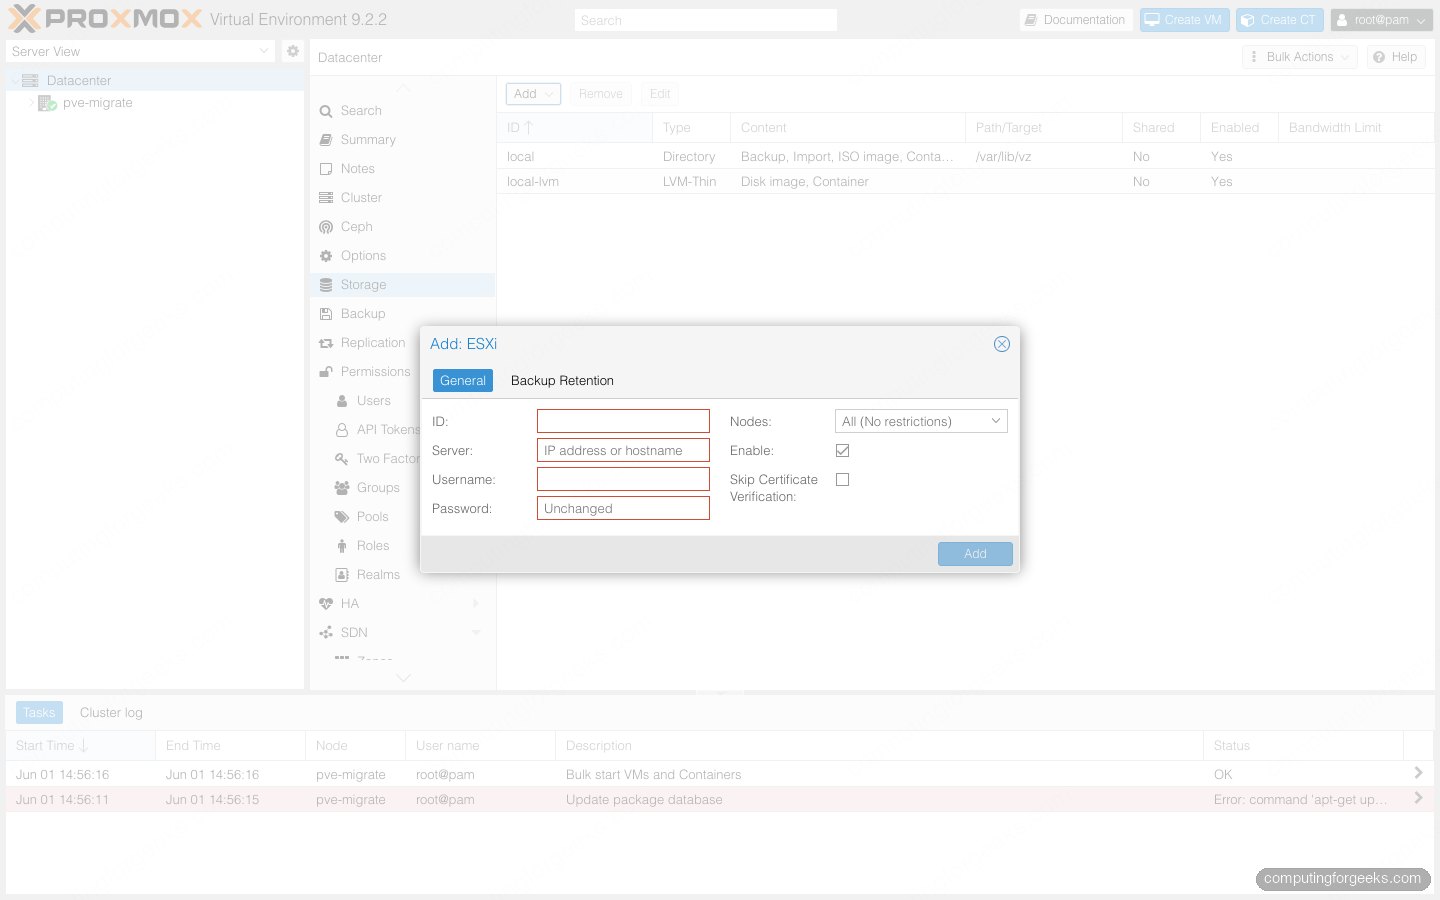This screenshot has height=900, width=1440.
Task: Click the Cluster servers icon
Action: [x=326, y=198]
